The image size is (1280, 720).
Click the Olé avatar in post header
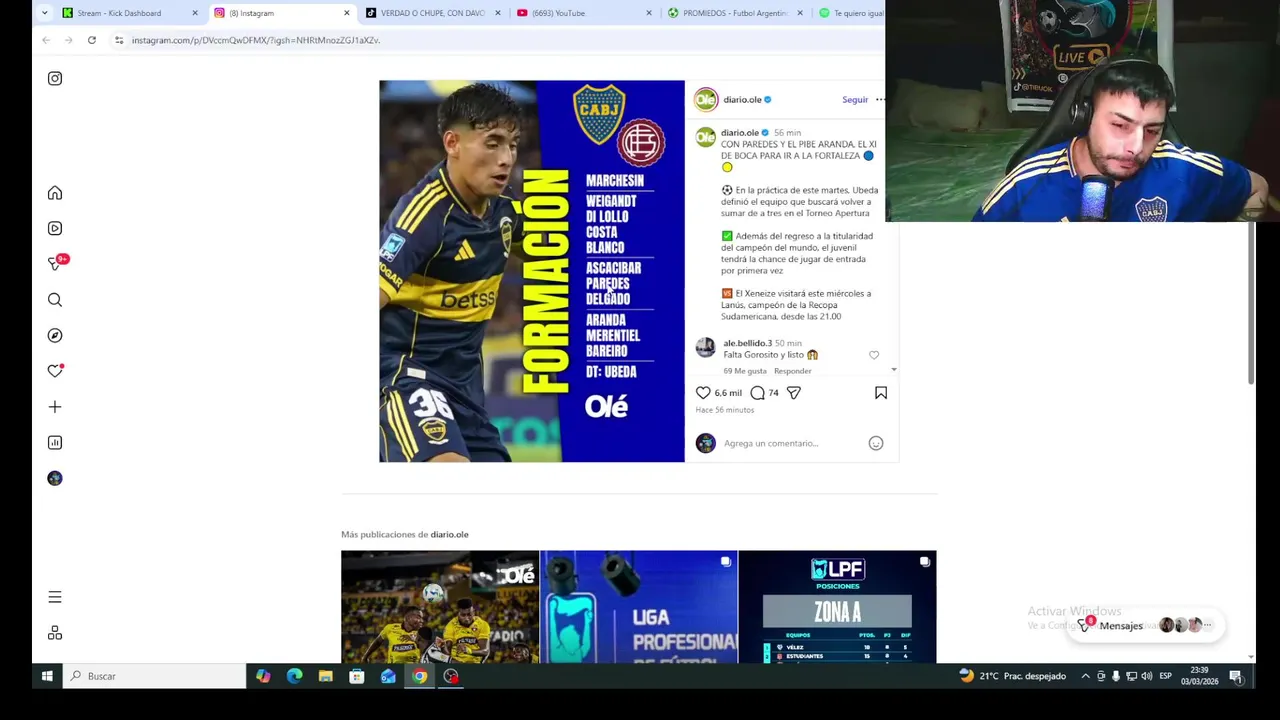pos(706,100)
